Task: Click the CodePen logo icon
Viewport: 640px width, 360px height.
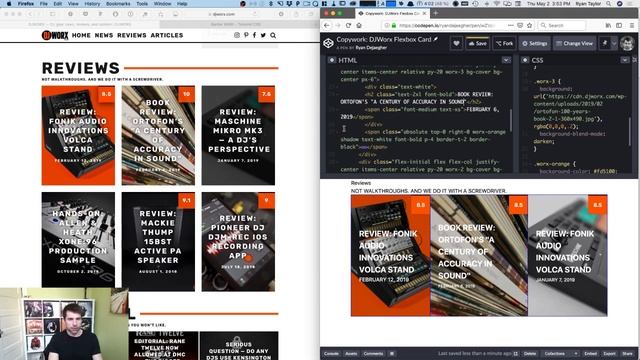Action: (328, 43)
